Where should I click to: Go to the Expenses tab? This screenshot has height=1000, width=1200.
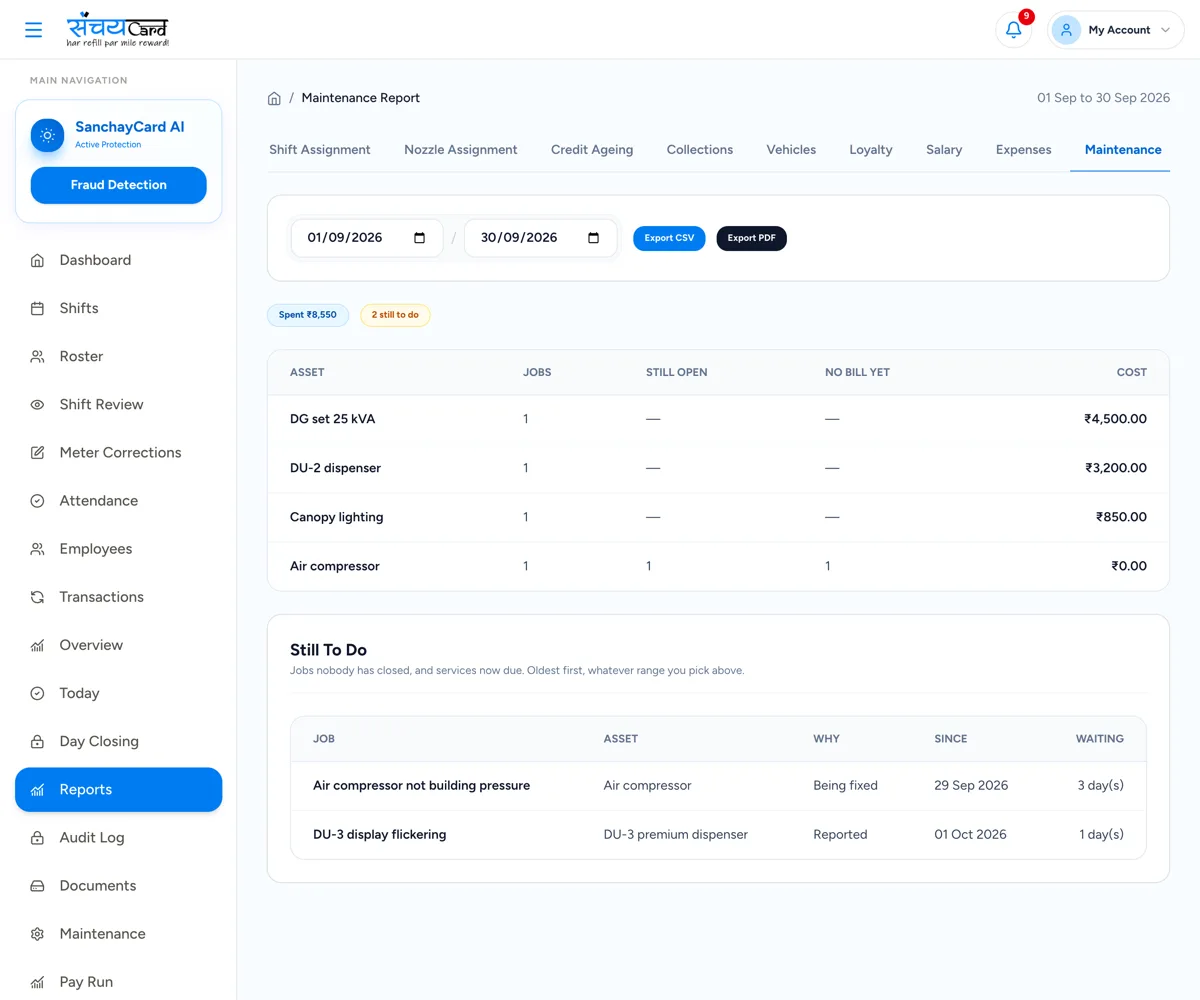click(1024, 150)
